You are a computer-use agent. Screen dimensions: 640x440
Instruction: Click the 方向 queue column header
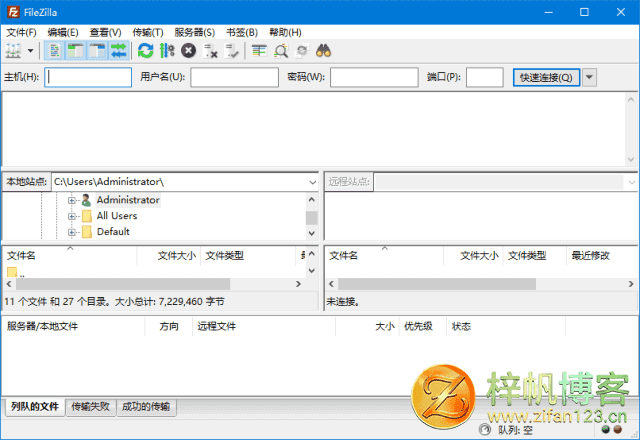coord(169,326)
